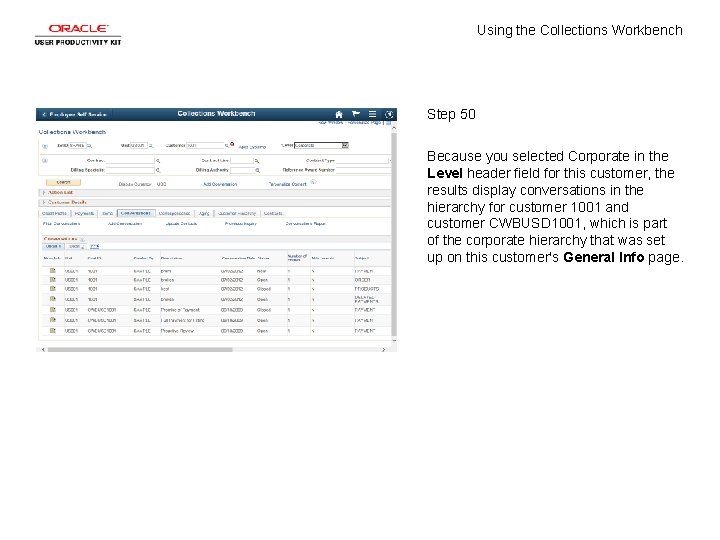Open the hamburger actions menu icon
The width and height of the screenshot is (720, 540).
(x=372, y=114)
